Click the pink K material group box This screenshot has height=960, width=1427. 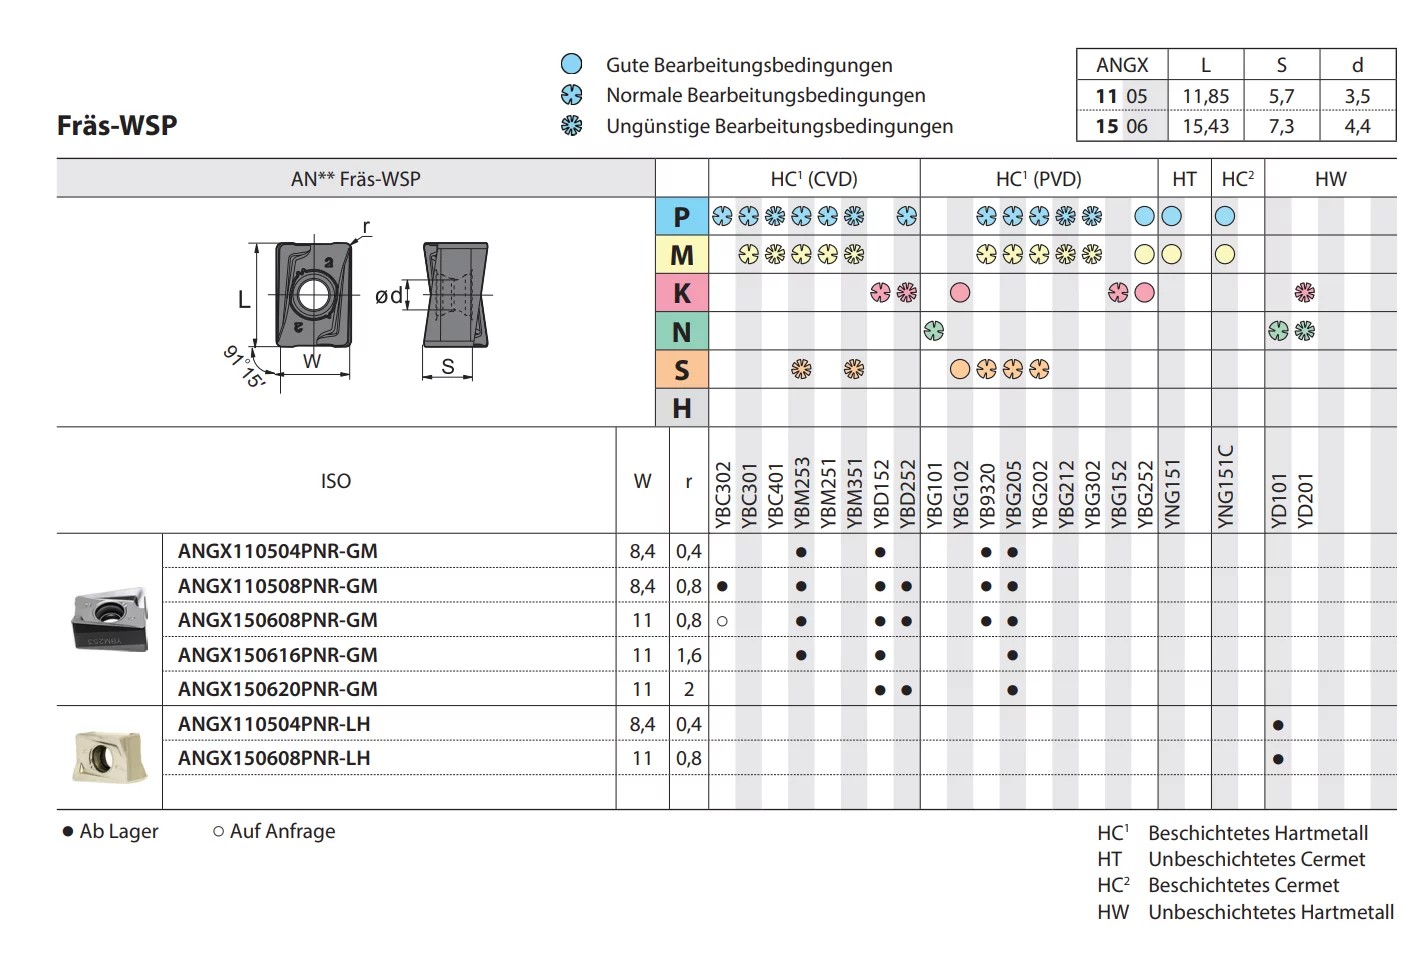pos(681,293)
